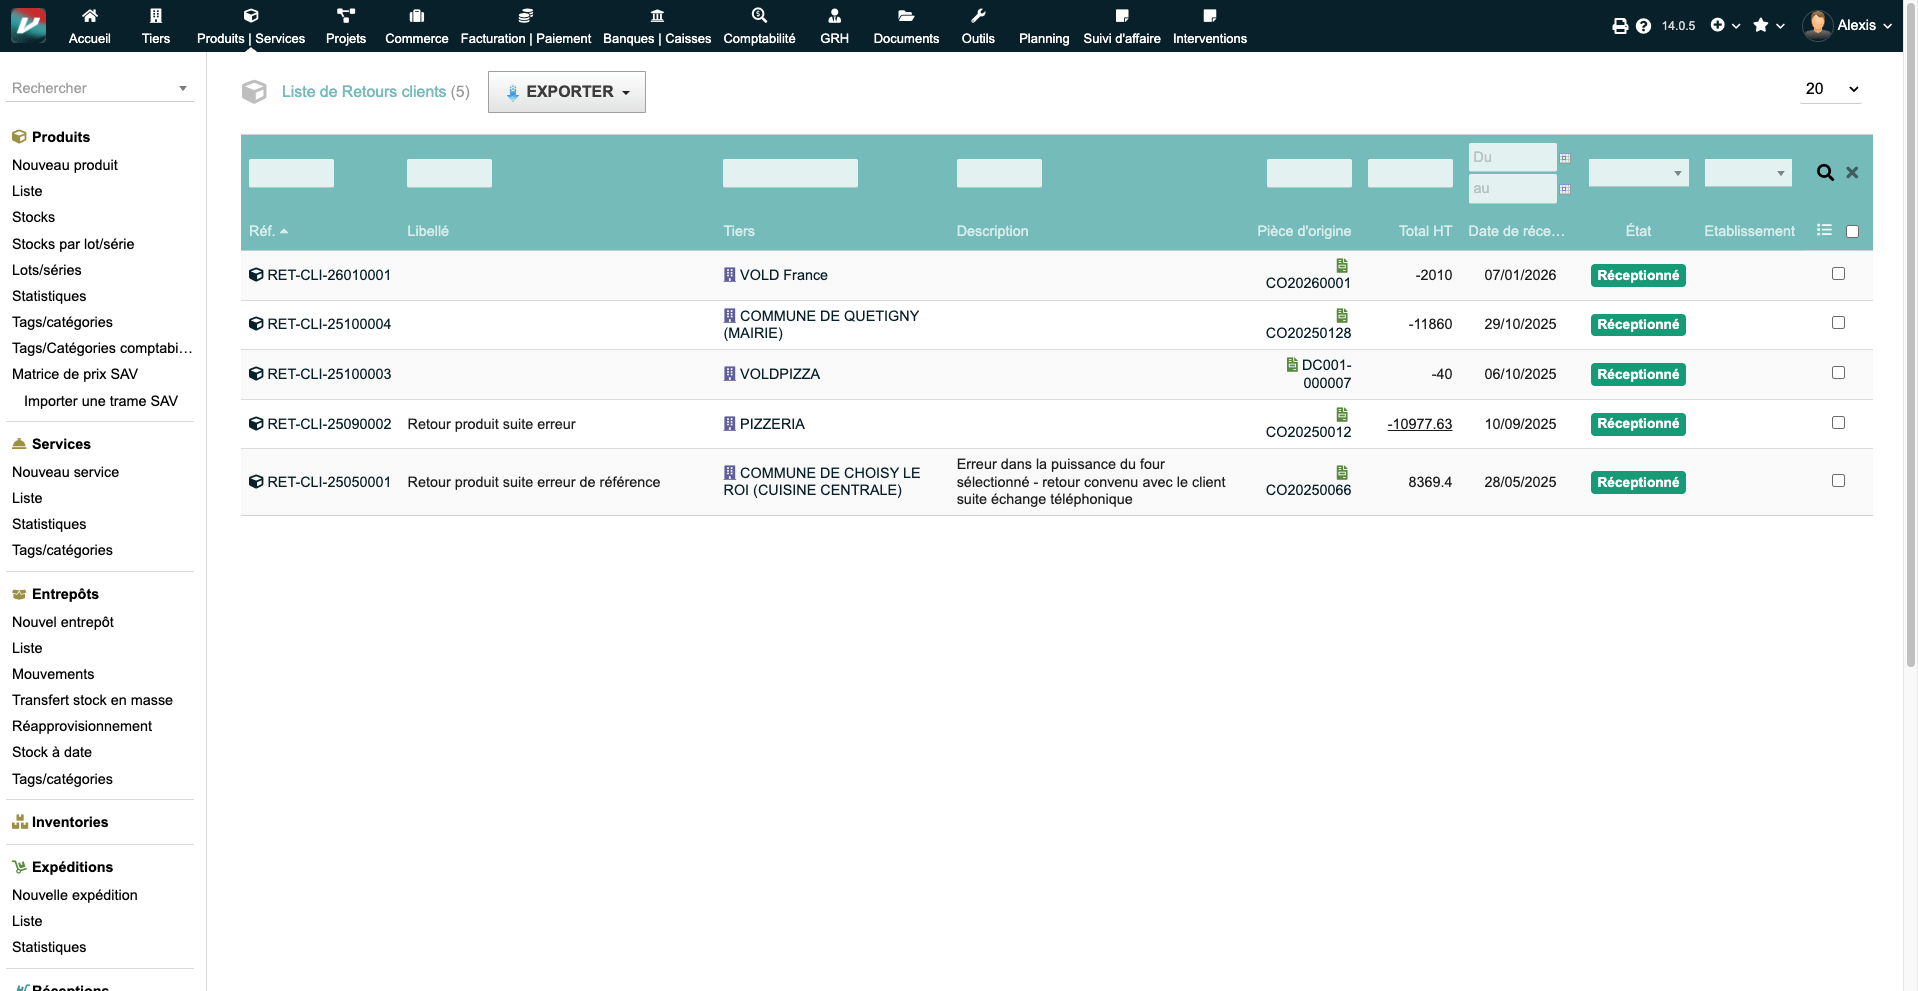
Task: Click the search magnifier icon in filter row
Action: tap(1825, 173)
